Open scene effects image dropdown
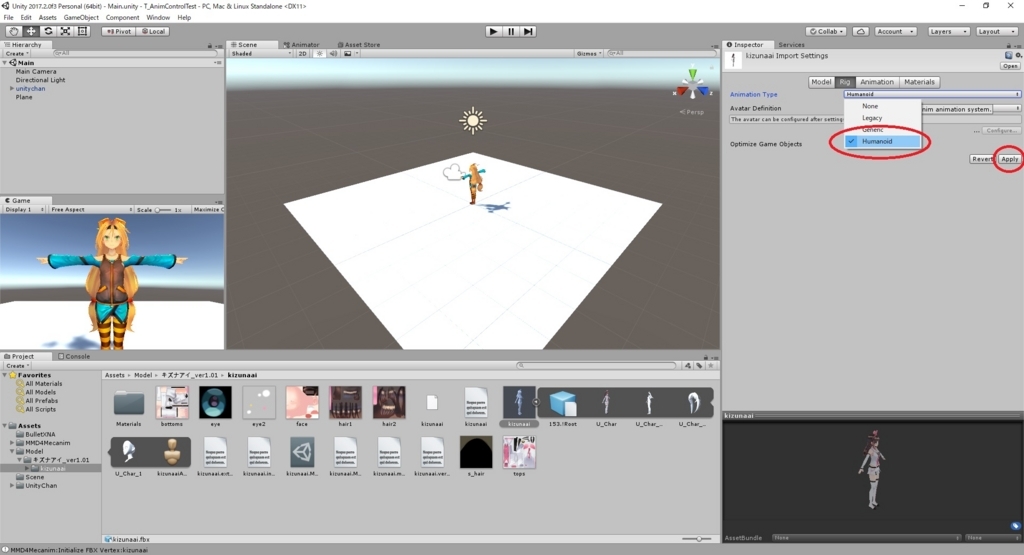The image size is (1024, 555). click(x=351, y=54)
